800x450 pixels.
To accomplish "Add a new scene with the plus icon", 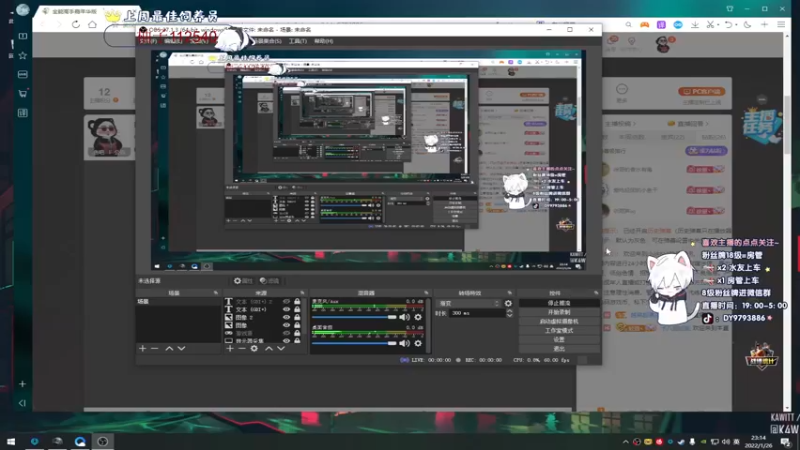I will pos(142,348).
